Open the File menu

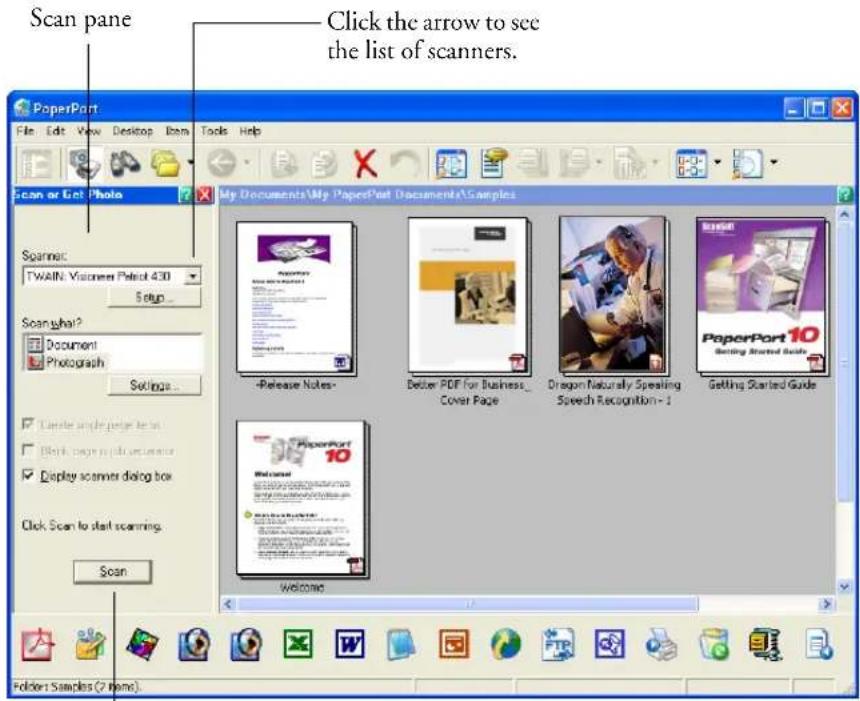click(x=25, y=131)
